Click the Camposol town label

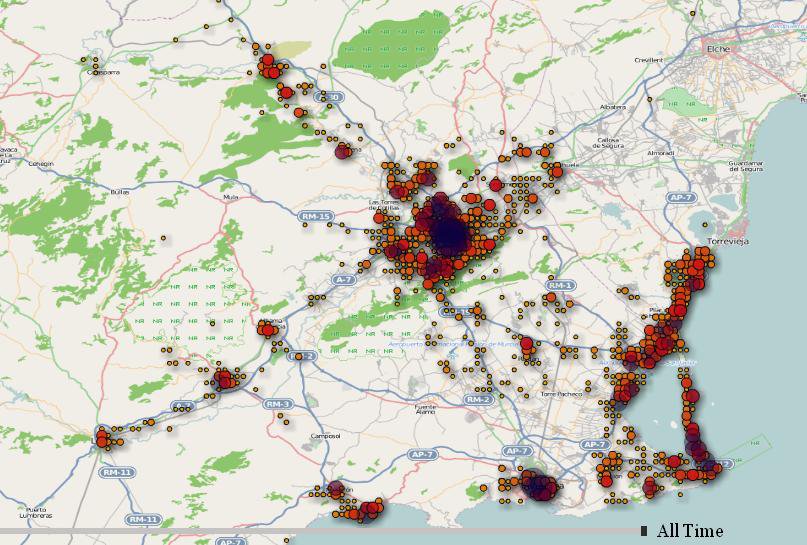click(x=326, y=436)
